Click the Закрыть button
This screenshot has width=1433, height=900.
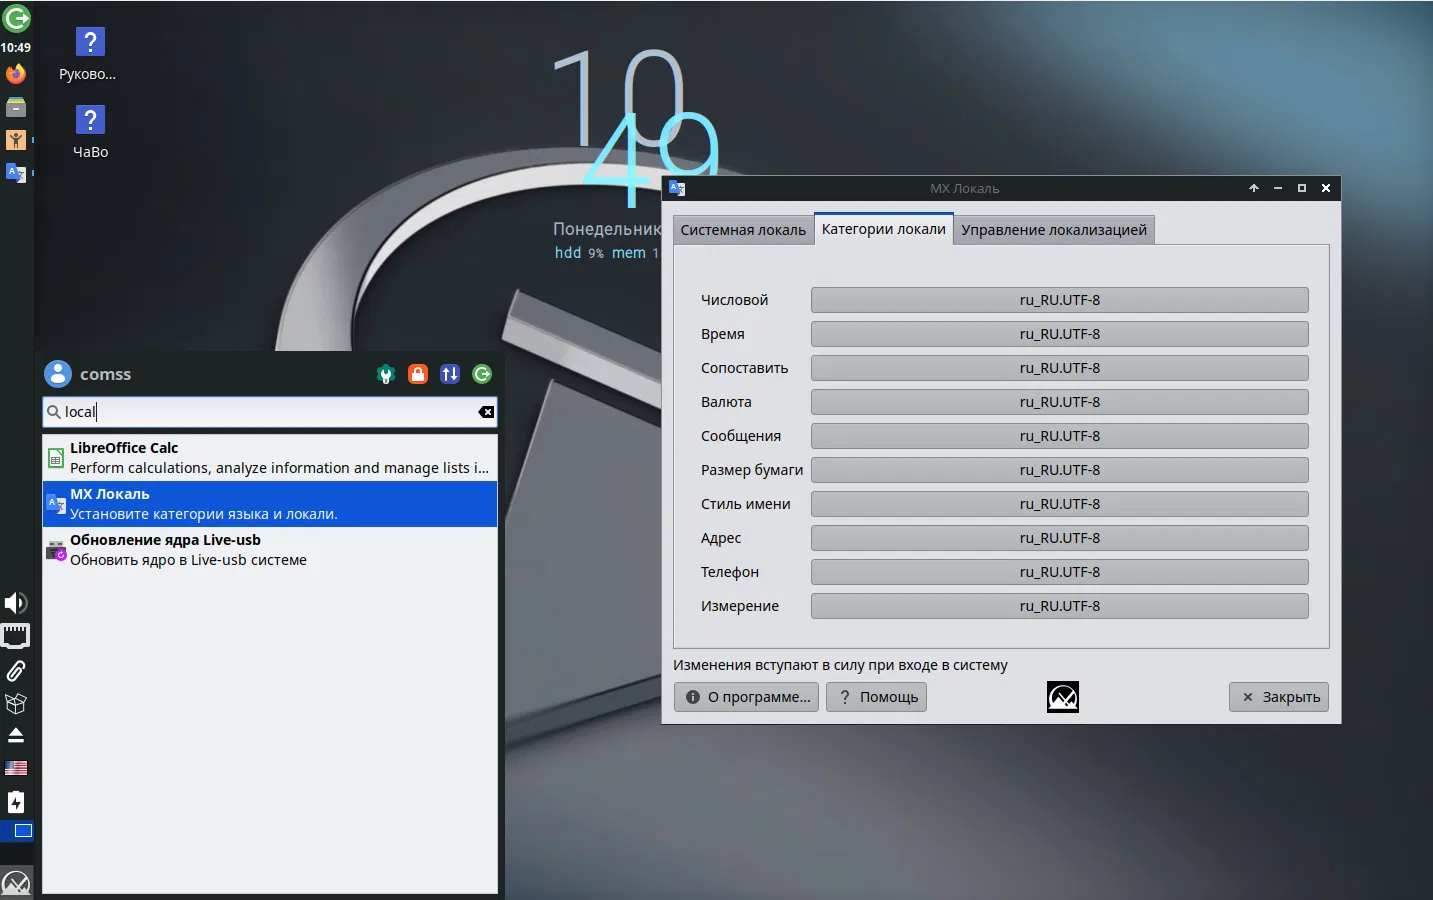[x=1279, y=697]
